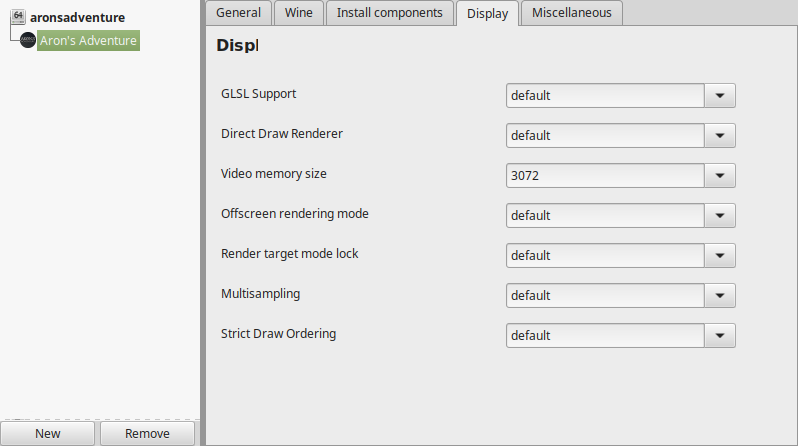Click the Remove button
Screen dimensions: 798x446
[x=148, y=433]
